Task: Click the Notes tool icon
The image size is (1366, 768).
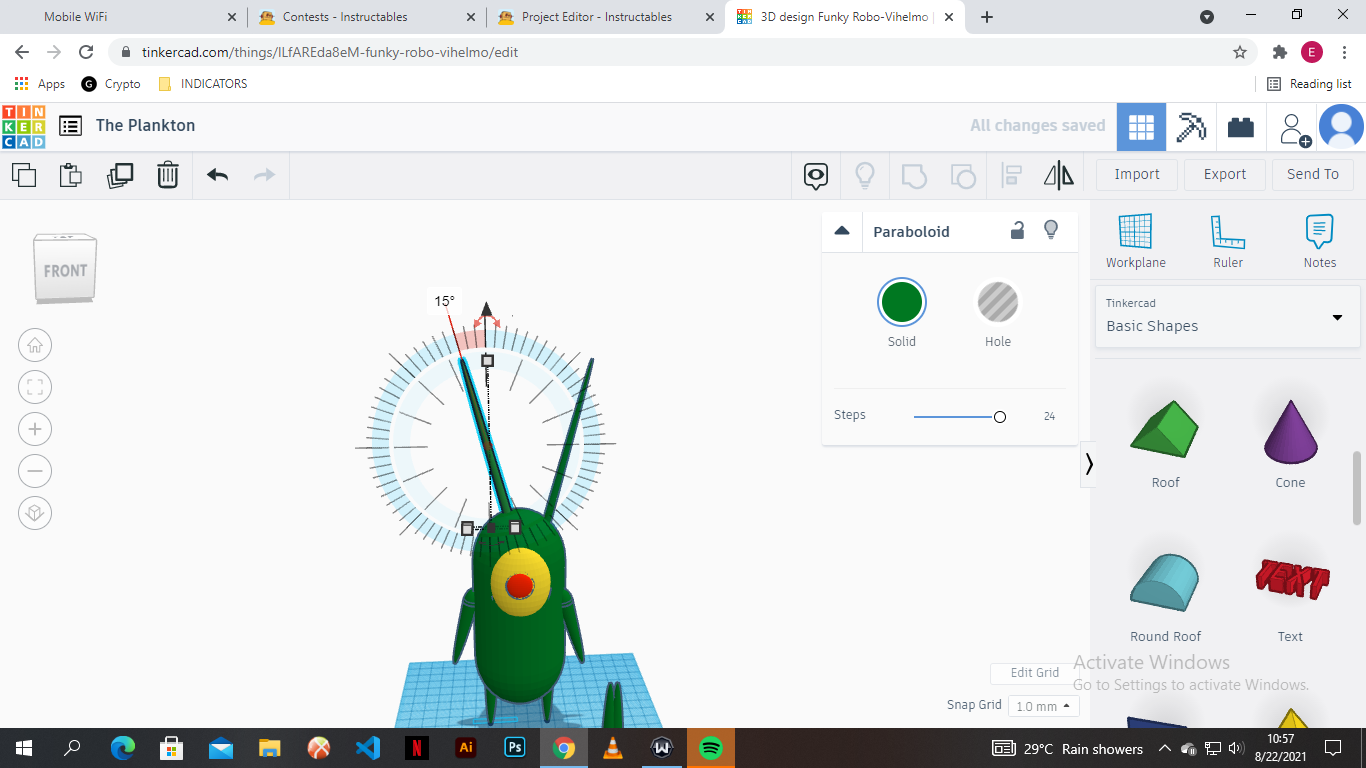Action: (1319, 240)
